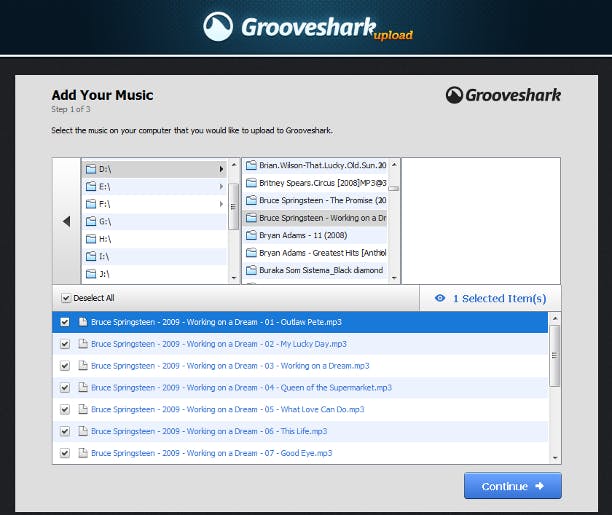Click folder icon of Britney Spears.Circus
The image size is (612, 515).
point(251,183)
